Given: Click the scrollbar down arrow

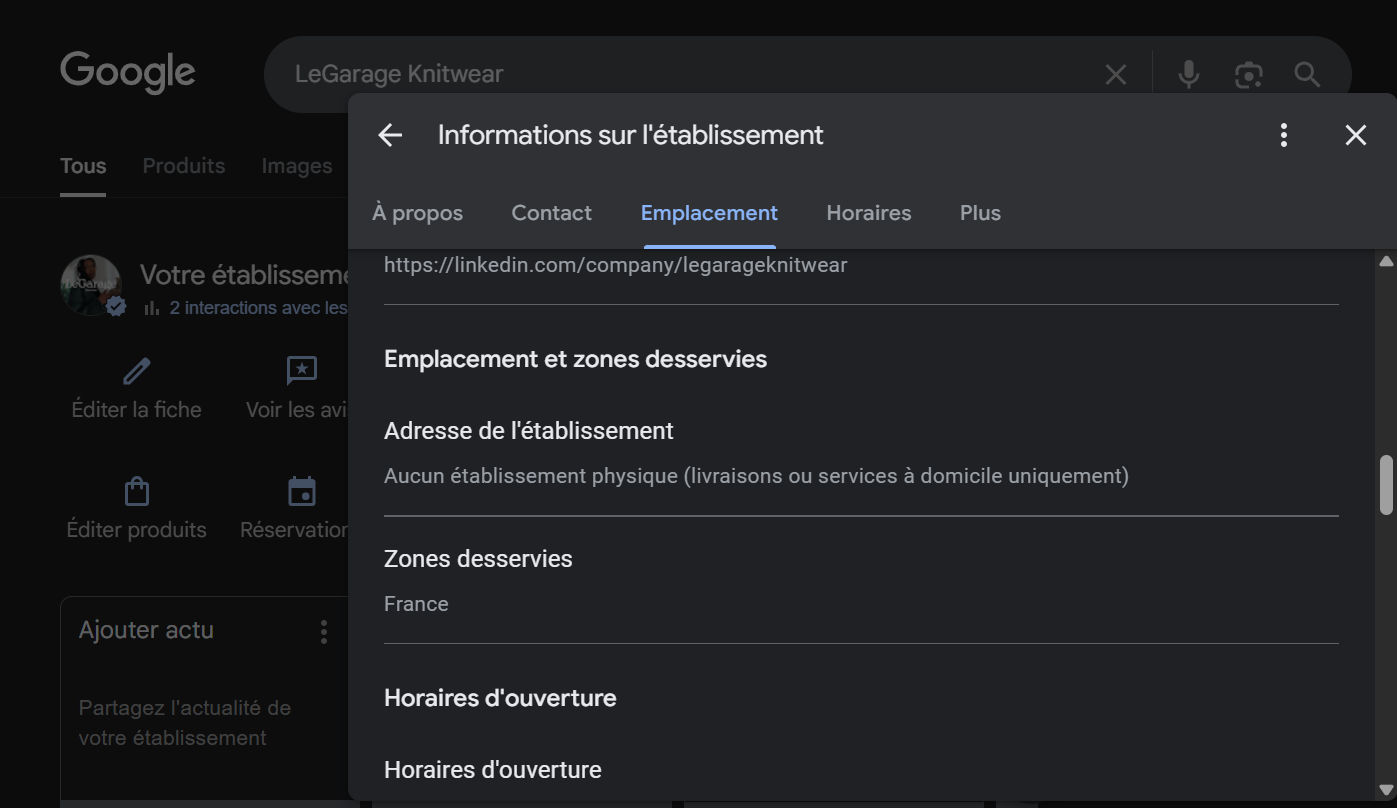Looking at the screenshot, I should (x=1386, y=790).
